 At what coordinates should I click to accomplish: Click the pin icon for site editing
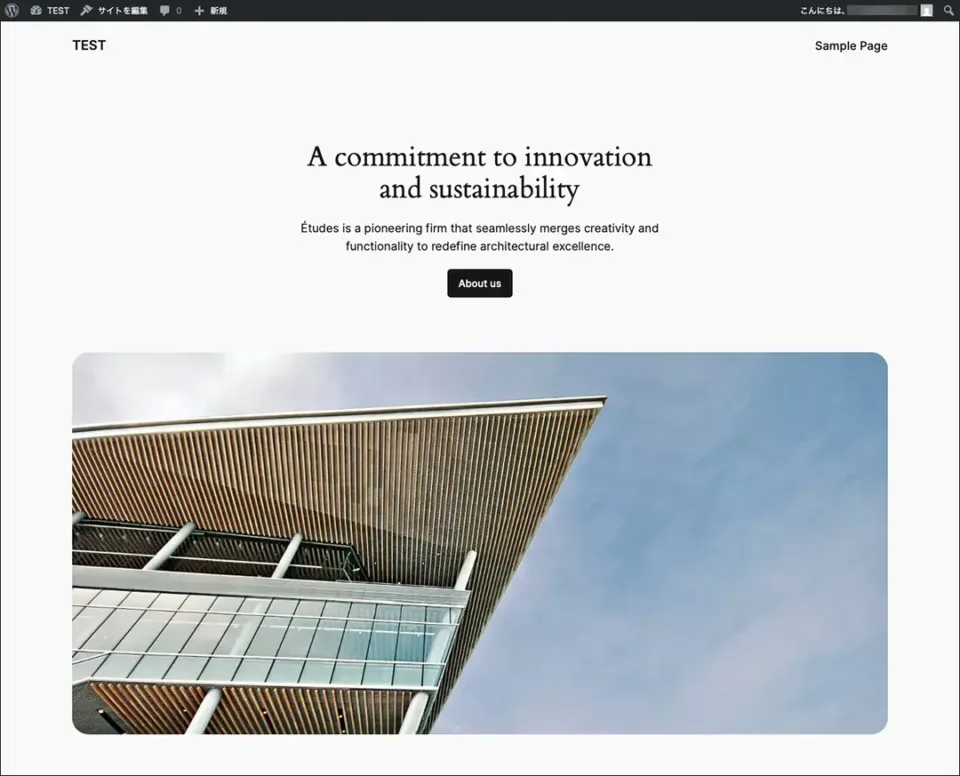(86, 10)
